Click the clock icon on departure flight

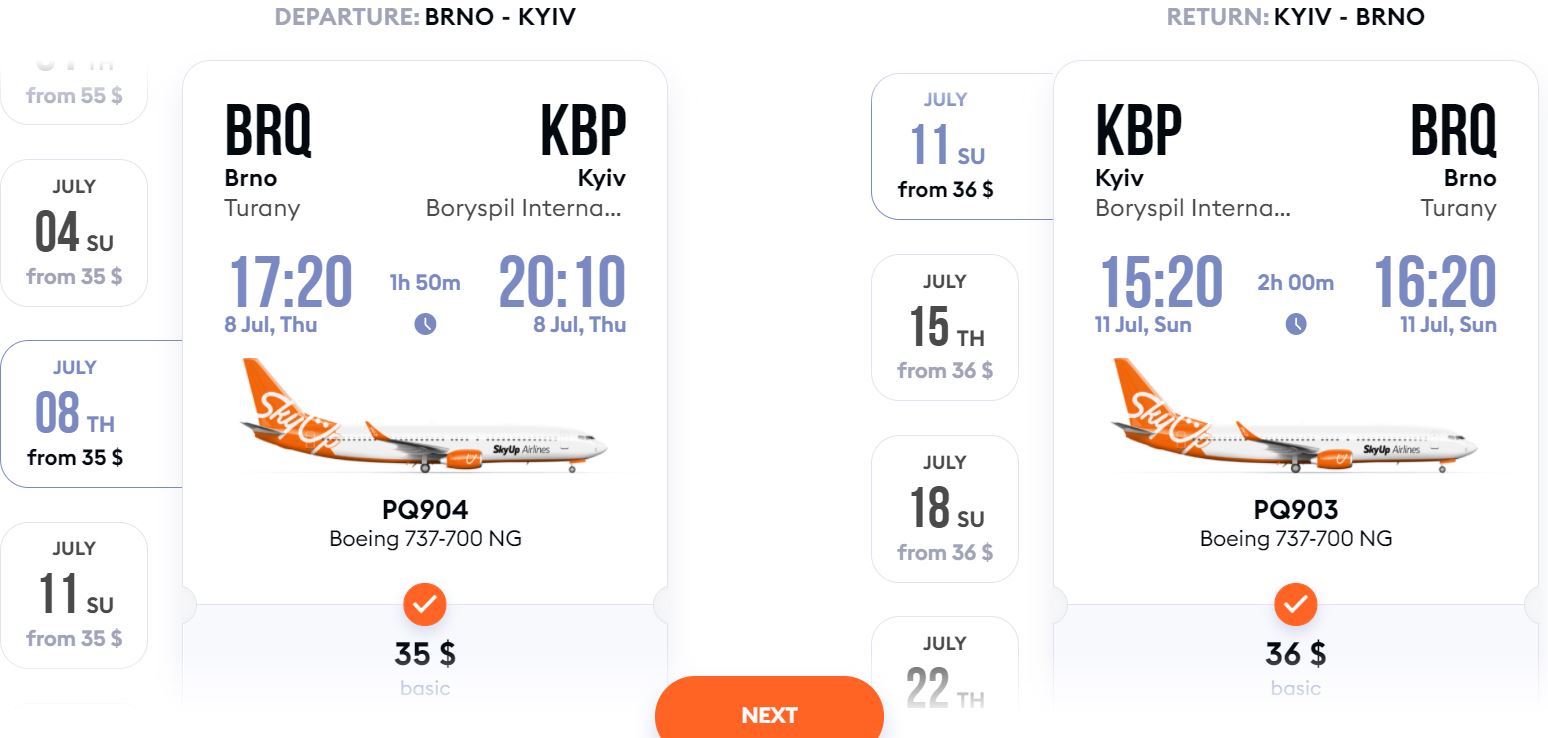tap(425, 324)
